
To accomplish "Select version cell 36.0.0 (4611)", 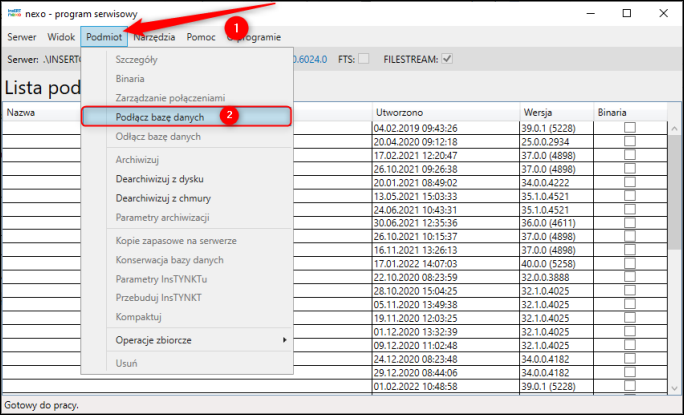I will coord(557,223).
